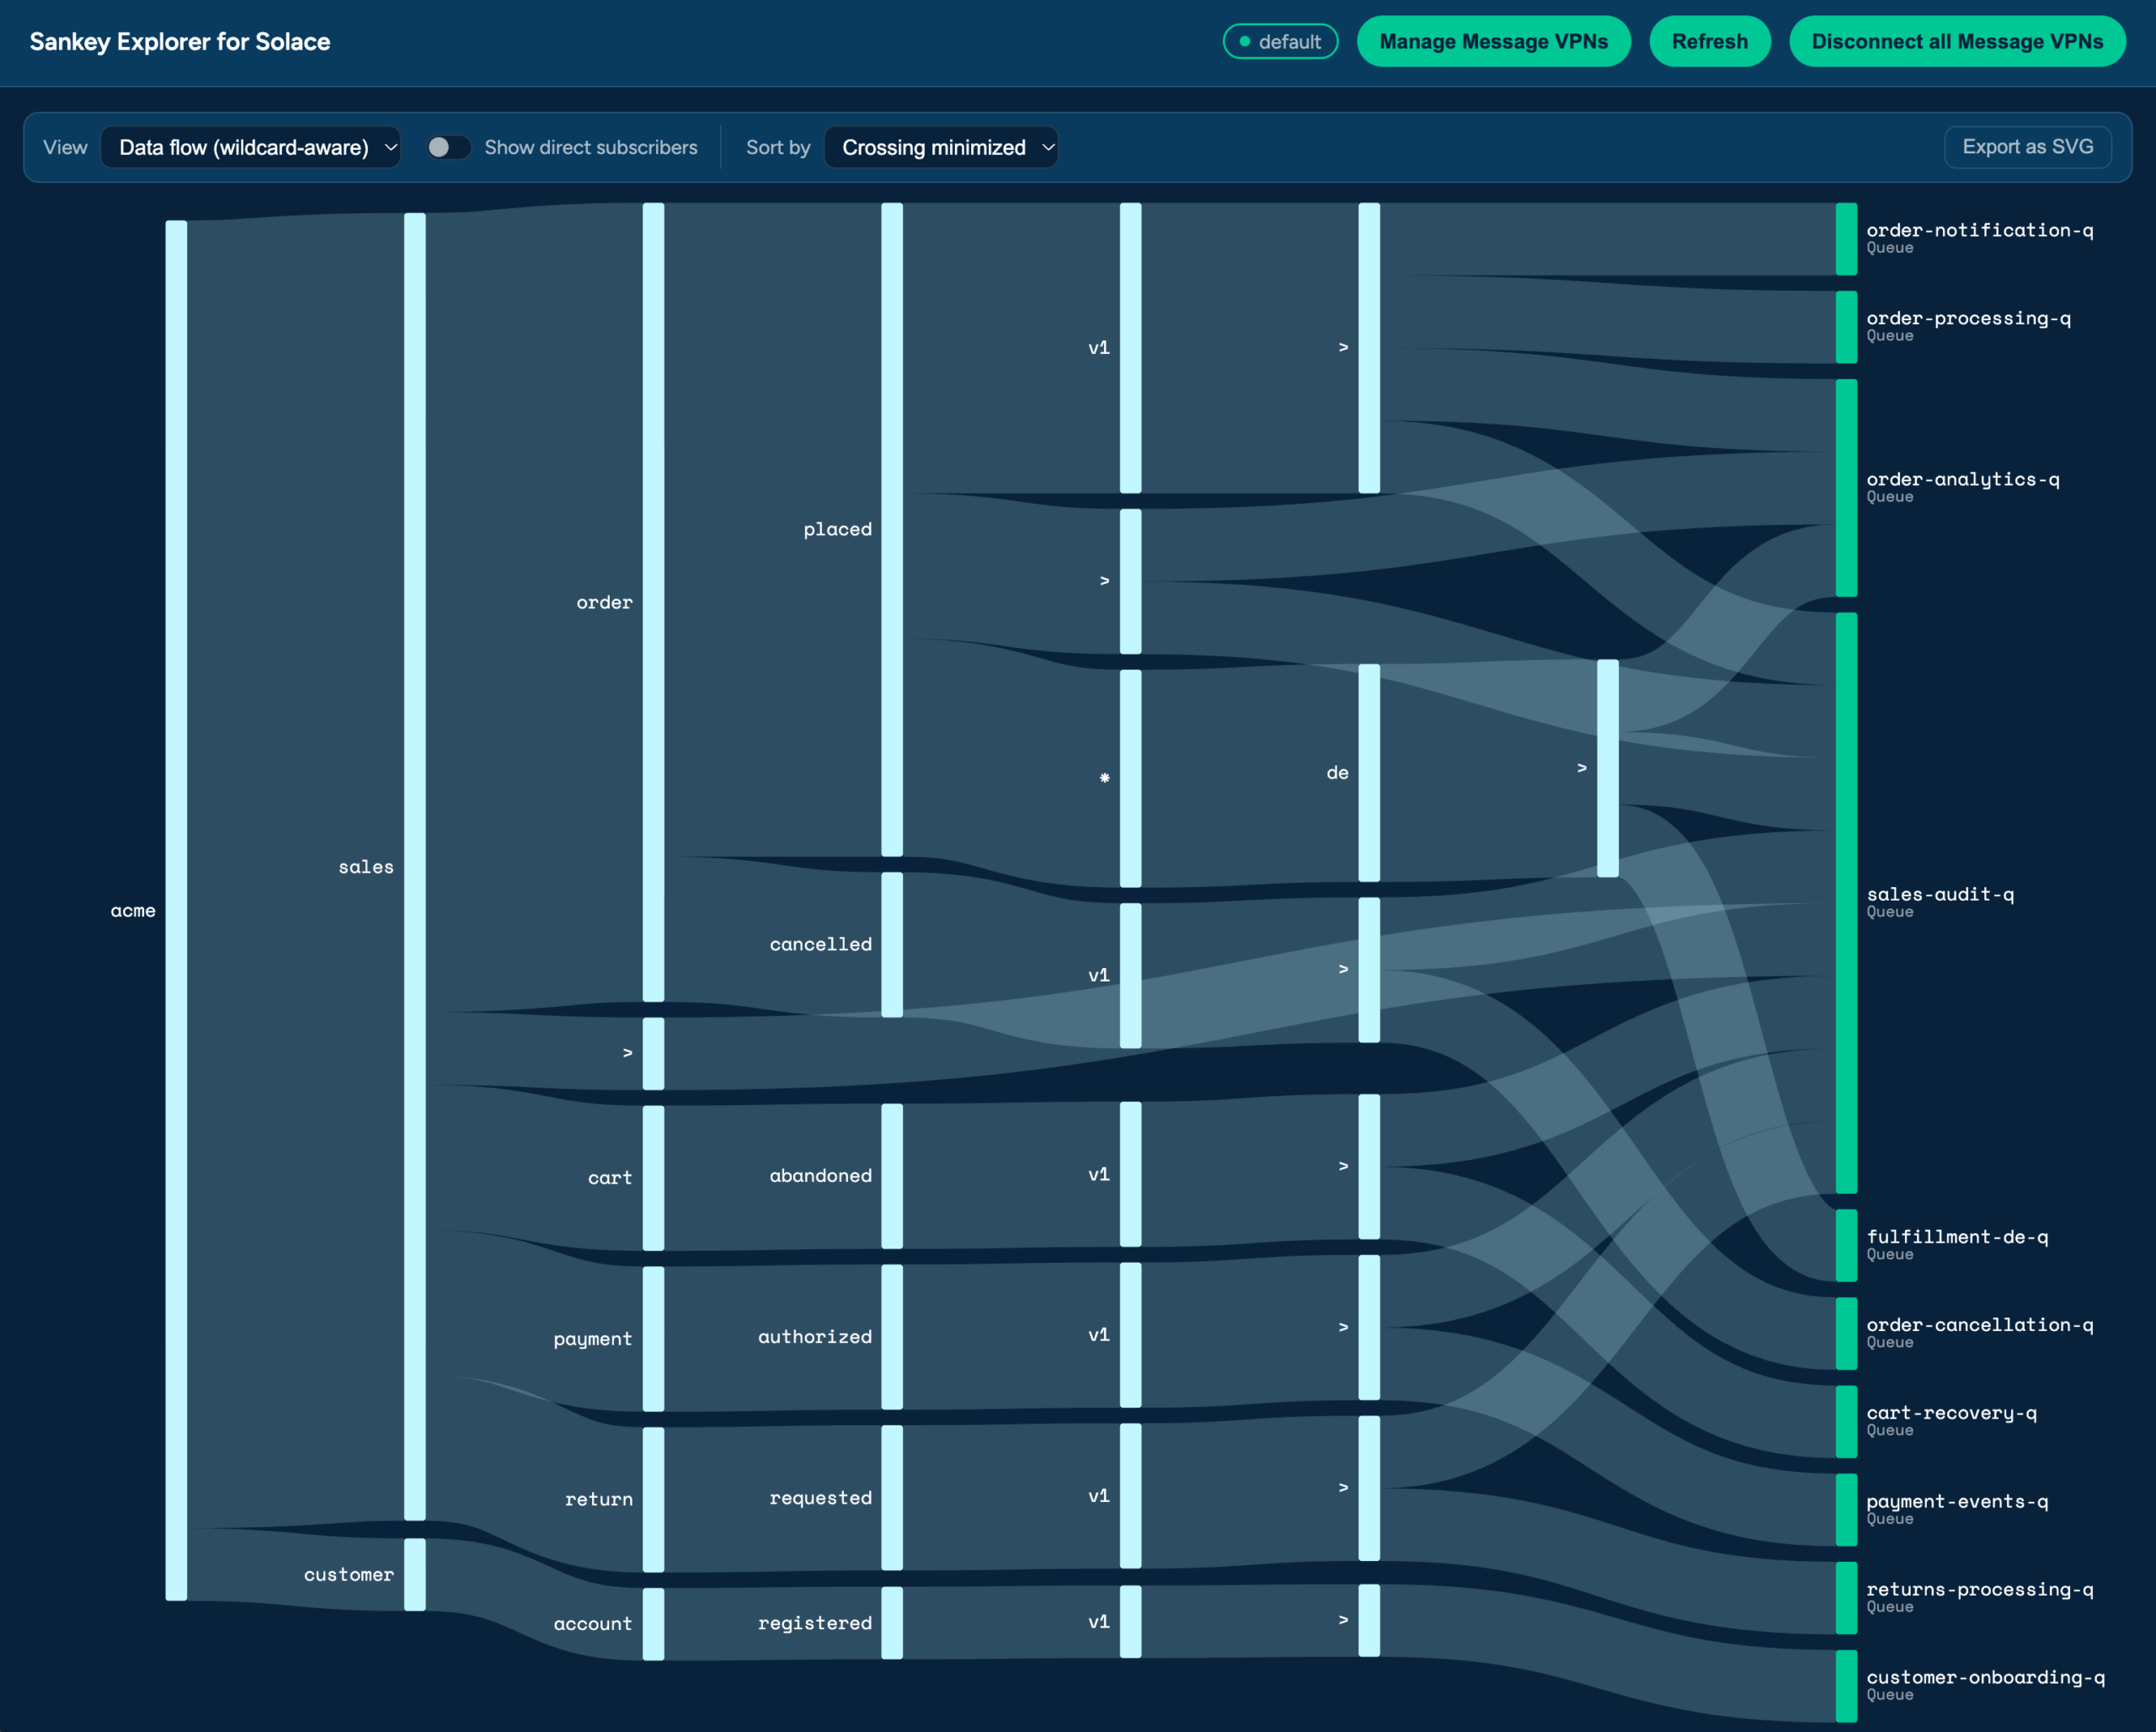Select the acme root node bar
Viewport: 2156px width, 1732px height.
tap(176, 910)
